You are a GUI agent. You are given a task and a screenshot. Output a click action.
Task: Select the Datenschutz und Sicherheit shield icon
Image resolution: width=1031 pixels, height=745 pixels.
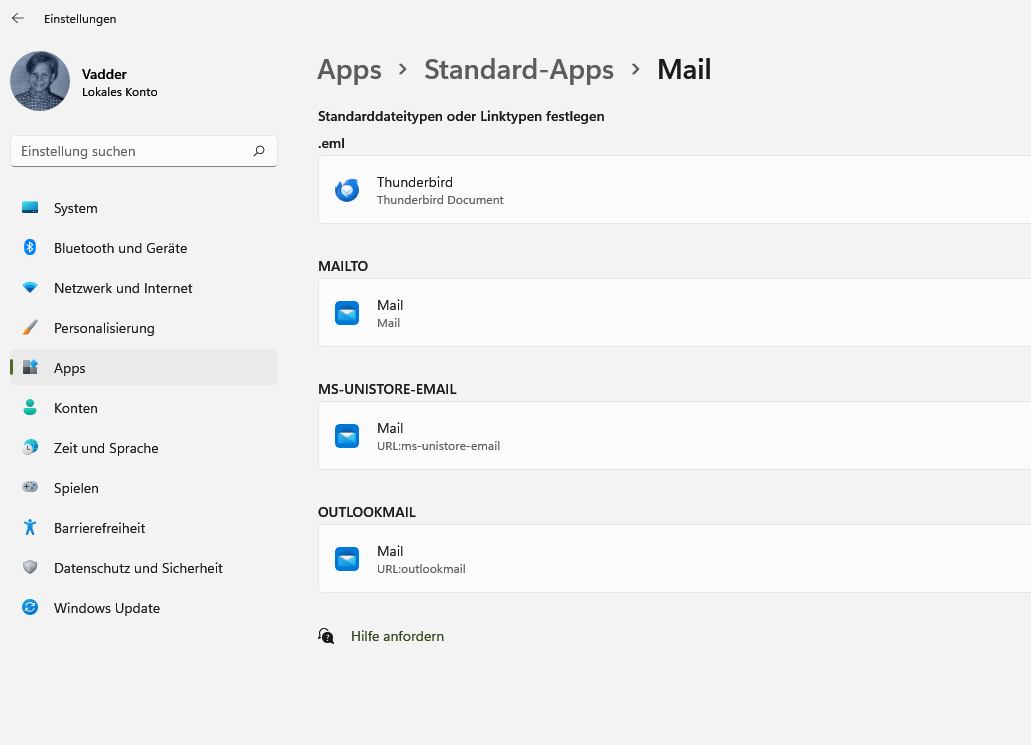pyautogui.click(x=30, y=567)
